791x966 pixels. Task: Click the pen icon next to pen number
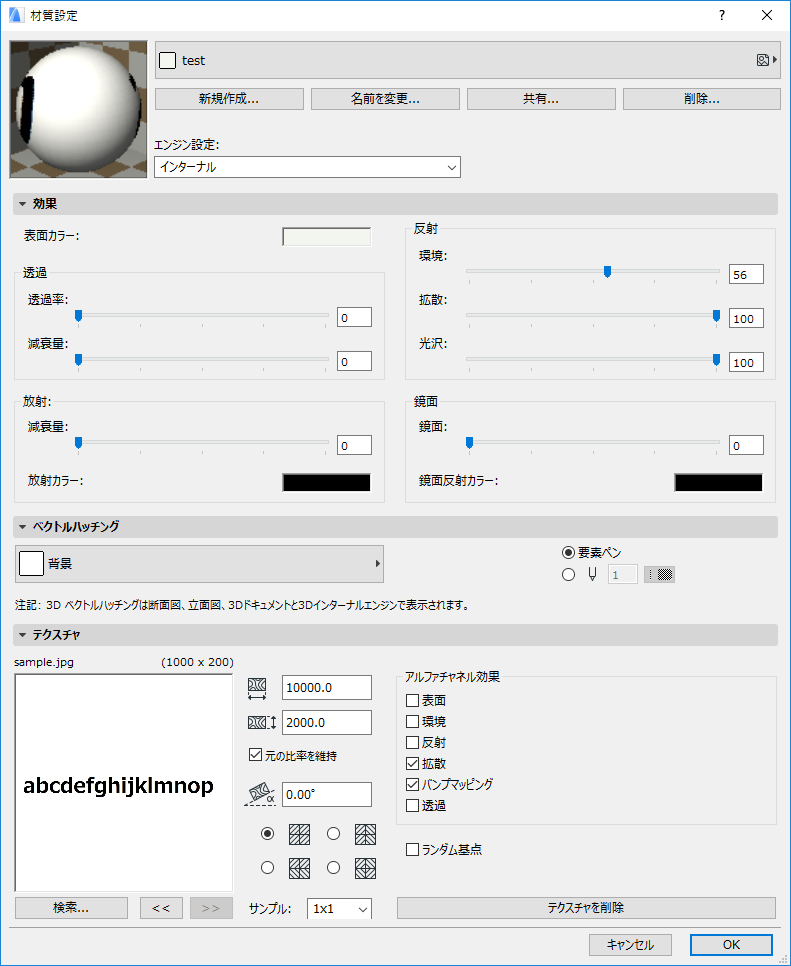pyautogui.click(x=592, y=575)
